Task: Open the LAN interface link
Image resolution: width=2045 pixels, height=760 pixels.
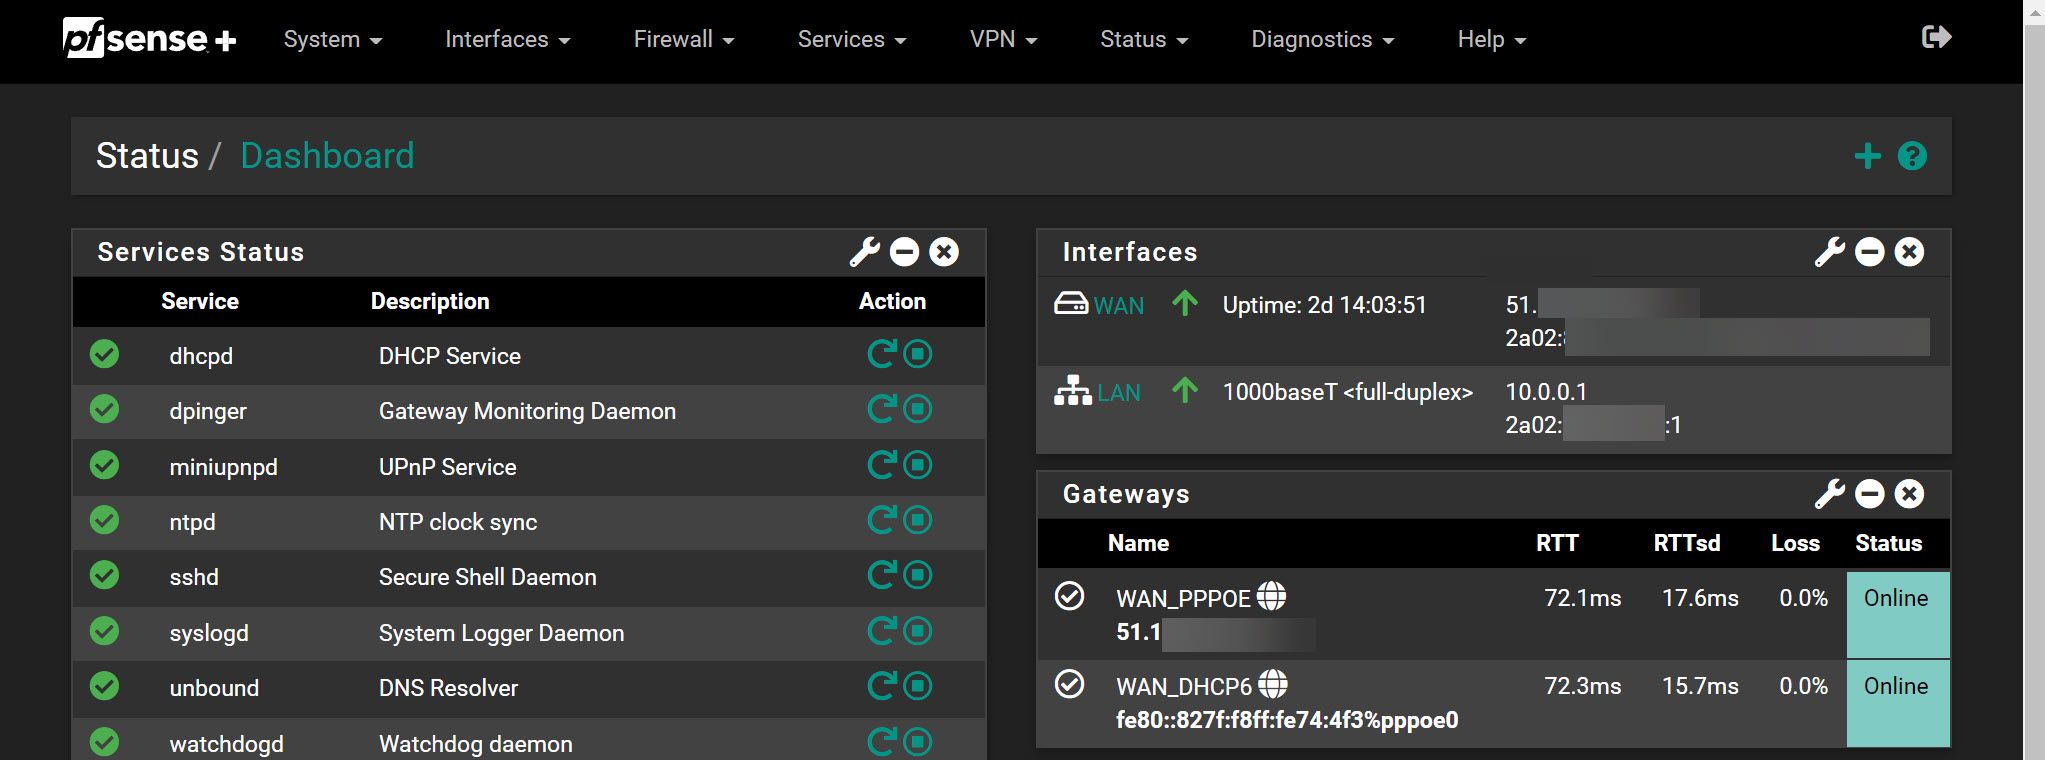Action: coord(1118,393)
